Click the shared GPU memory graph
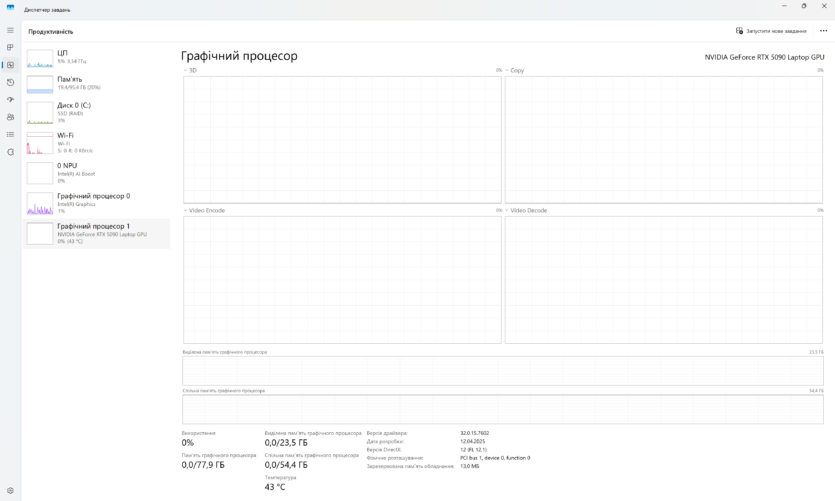 point(503,409)
